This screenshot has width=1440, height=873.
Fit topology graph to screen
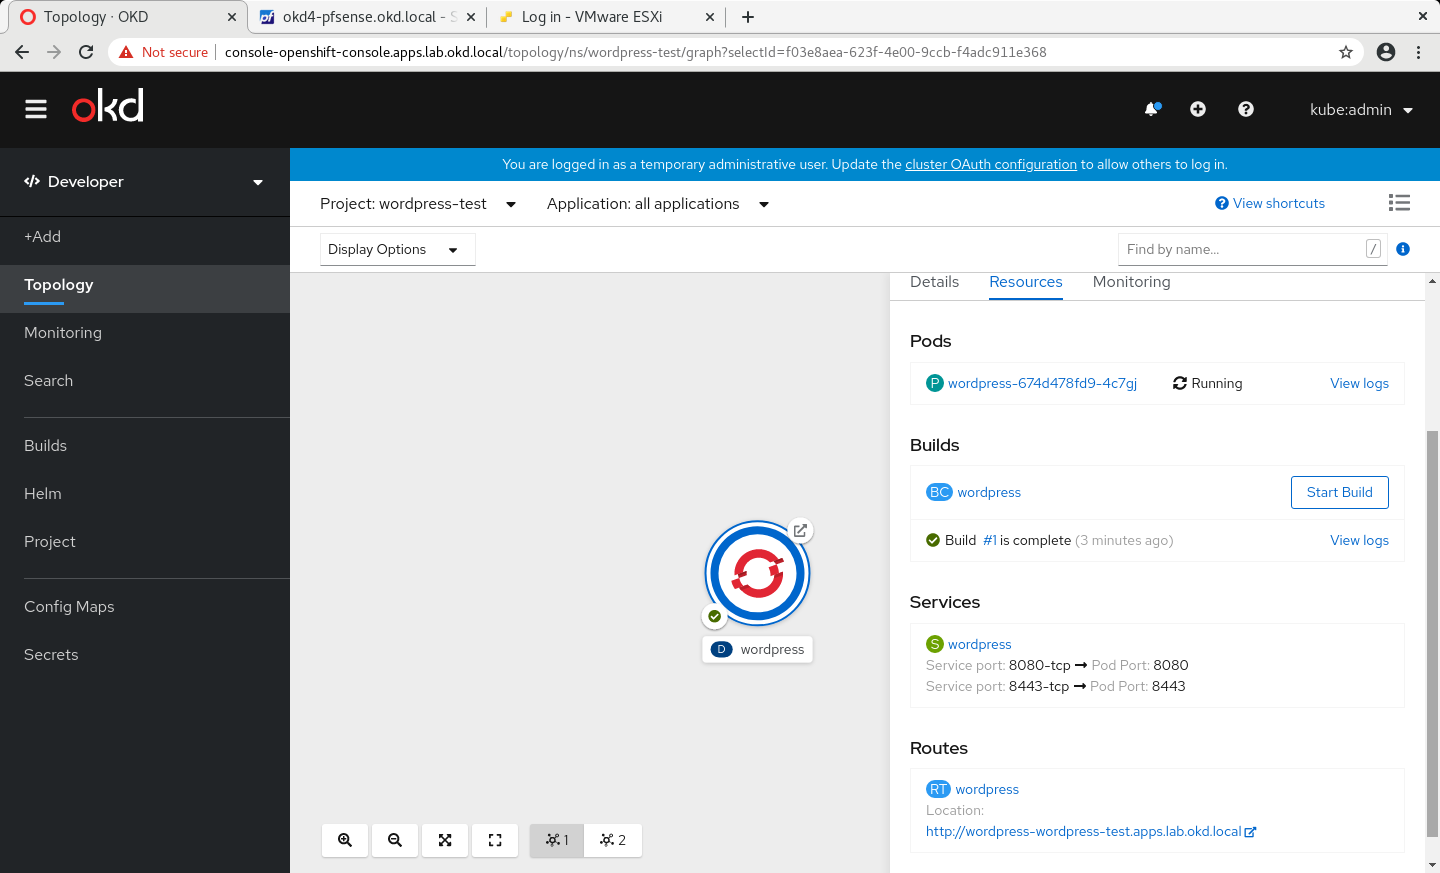pos(445,840)
